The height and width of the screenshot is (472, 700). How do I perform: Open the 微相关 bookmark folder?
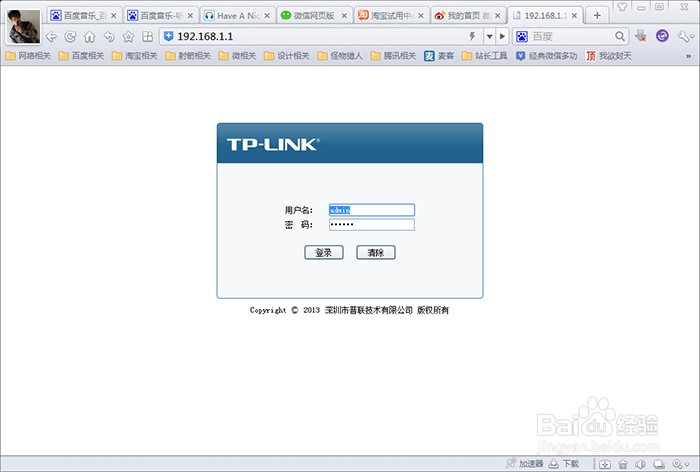(238, 56)
